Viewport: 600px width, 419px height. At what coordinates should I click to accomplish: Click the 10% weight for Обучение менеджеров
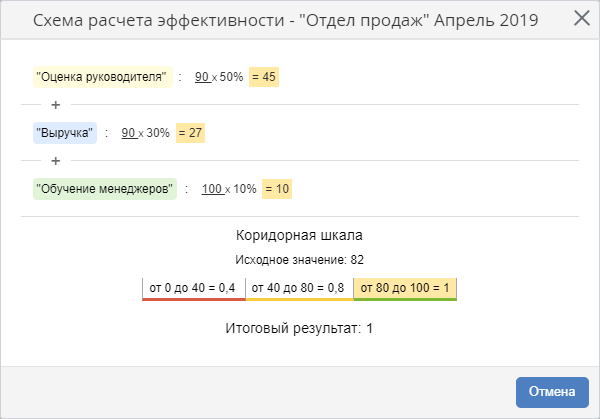click(244, 188)
